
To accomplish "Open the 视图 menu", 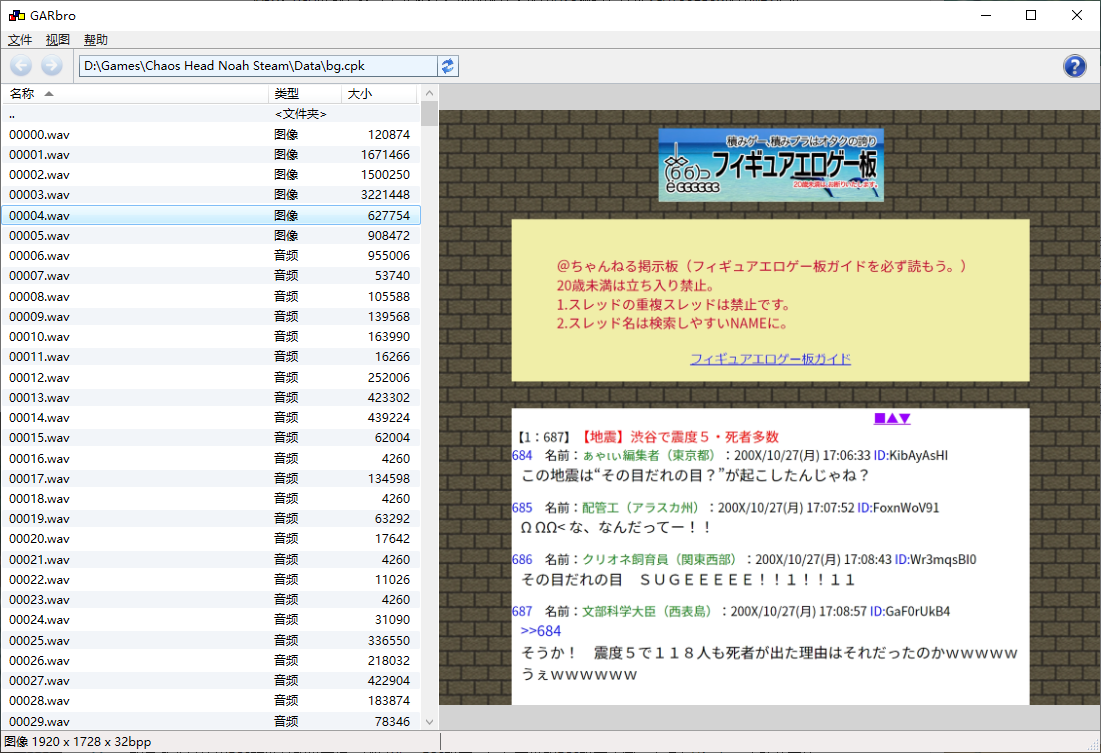I will [58, 40].
